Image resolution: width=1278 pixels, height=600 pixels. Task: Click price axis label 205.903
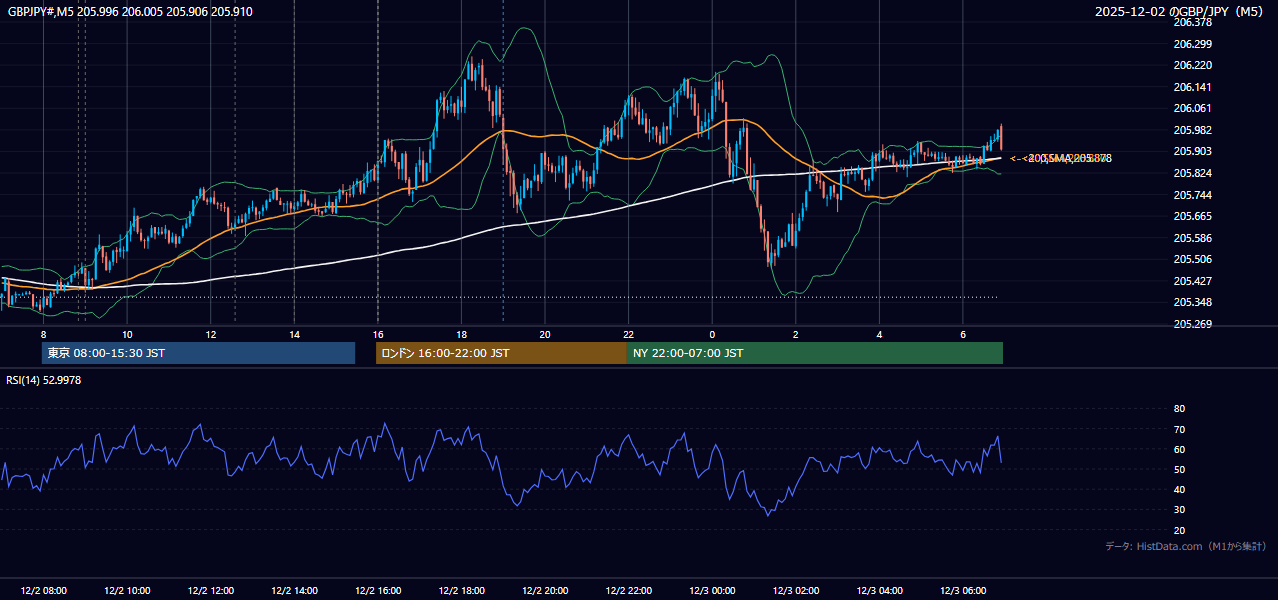click(1192, 151)
